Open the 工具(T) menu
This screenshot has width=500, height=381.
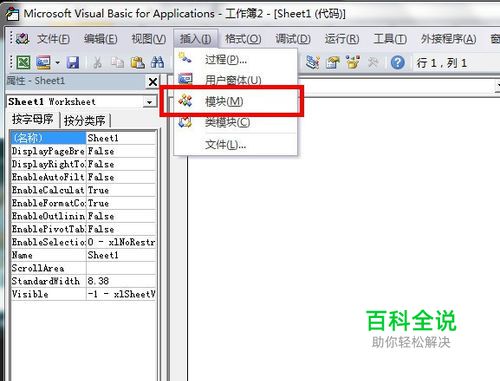[390, 39]
